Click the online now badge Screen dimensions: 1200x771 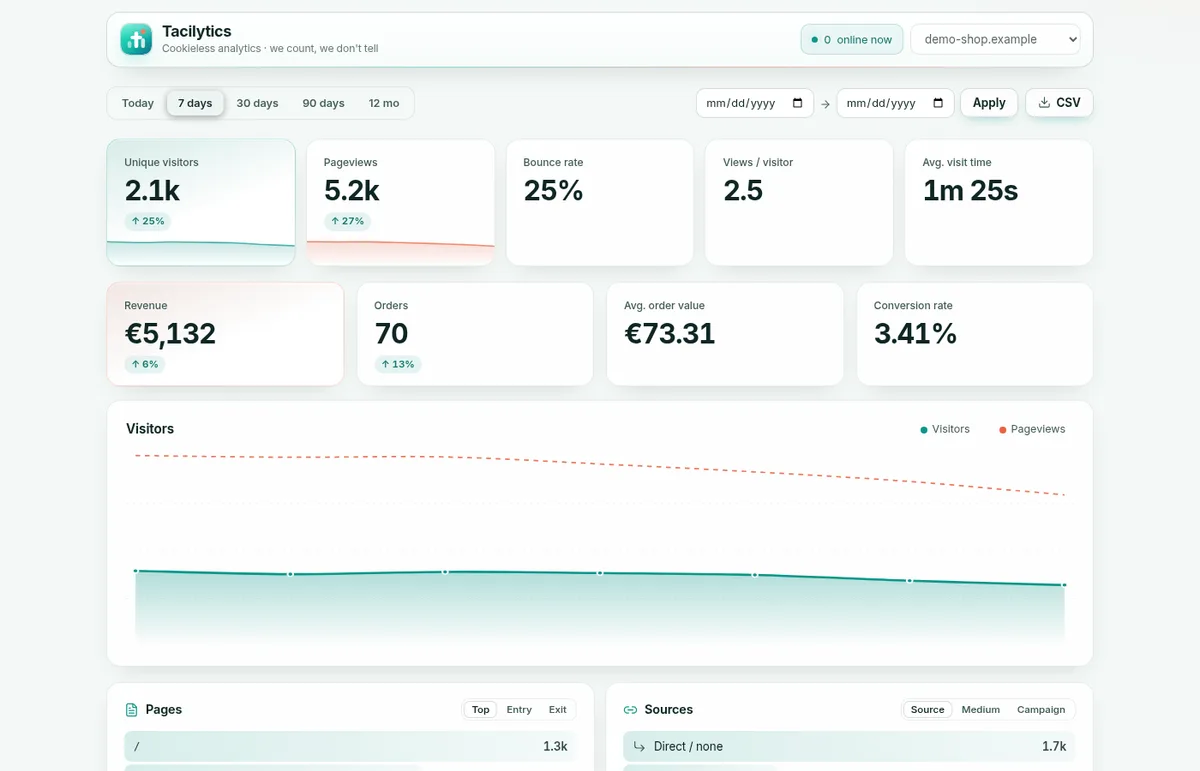[852, 40]
